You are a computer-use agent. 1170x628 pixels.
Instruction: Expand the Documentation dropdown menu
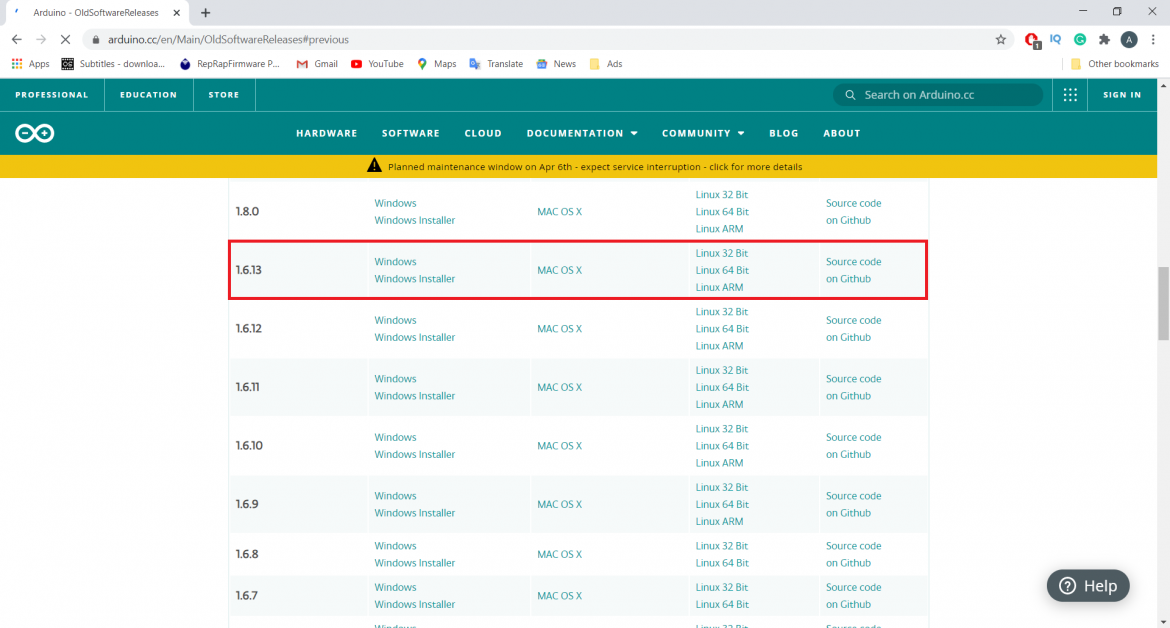(582, 133)
